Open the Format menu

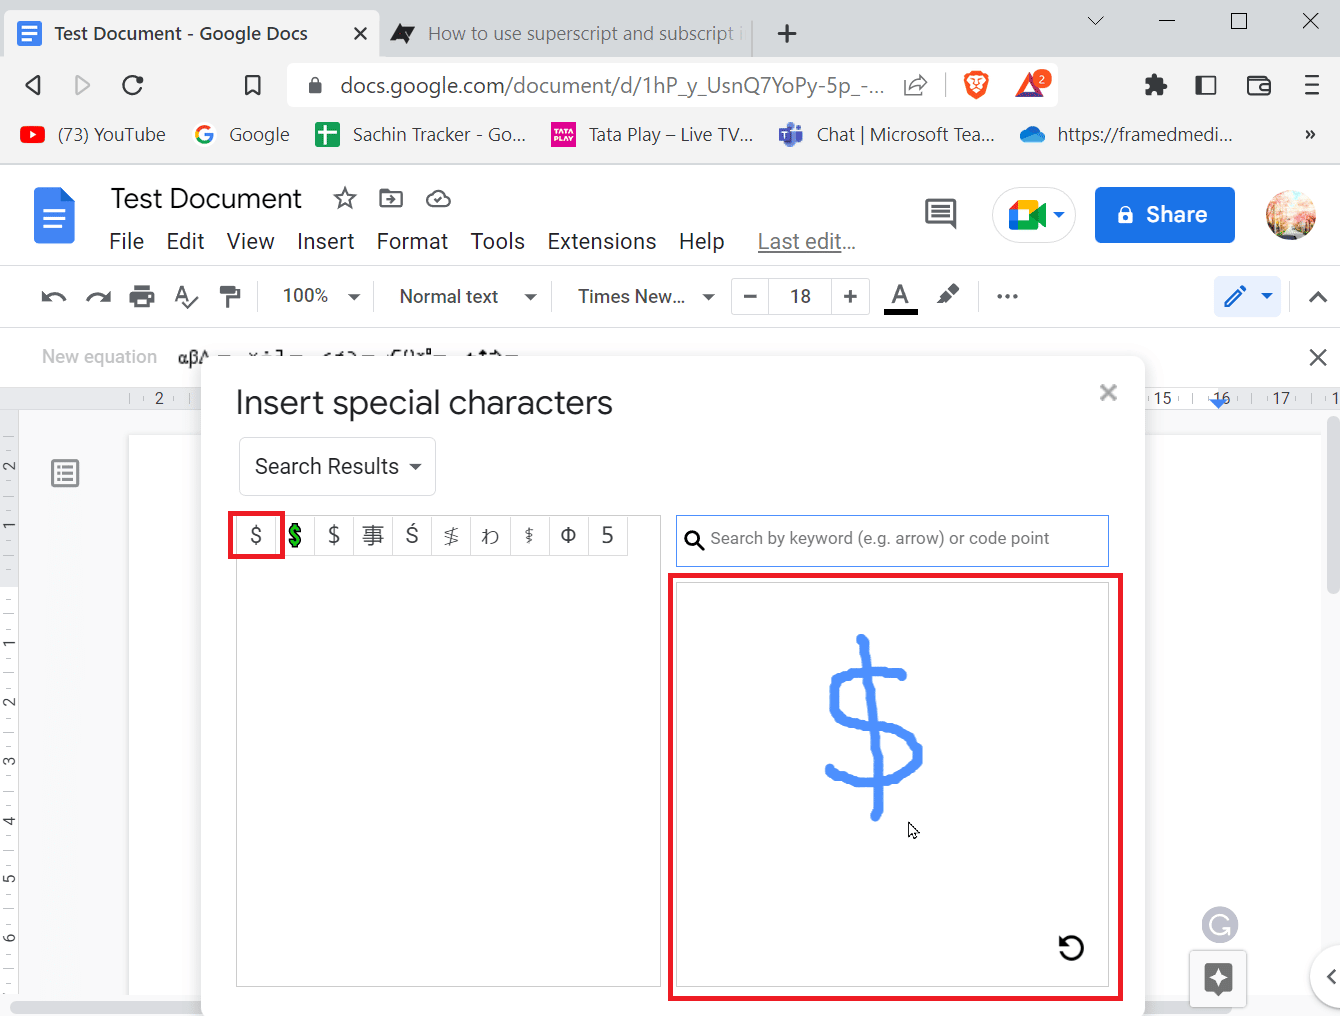click(x=412, y=241)
